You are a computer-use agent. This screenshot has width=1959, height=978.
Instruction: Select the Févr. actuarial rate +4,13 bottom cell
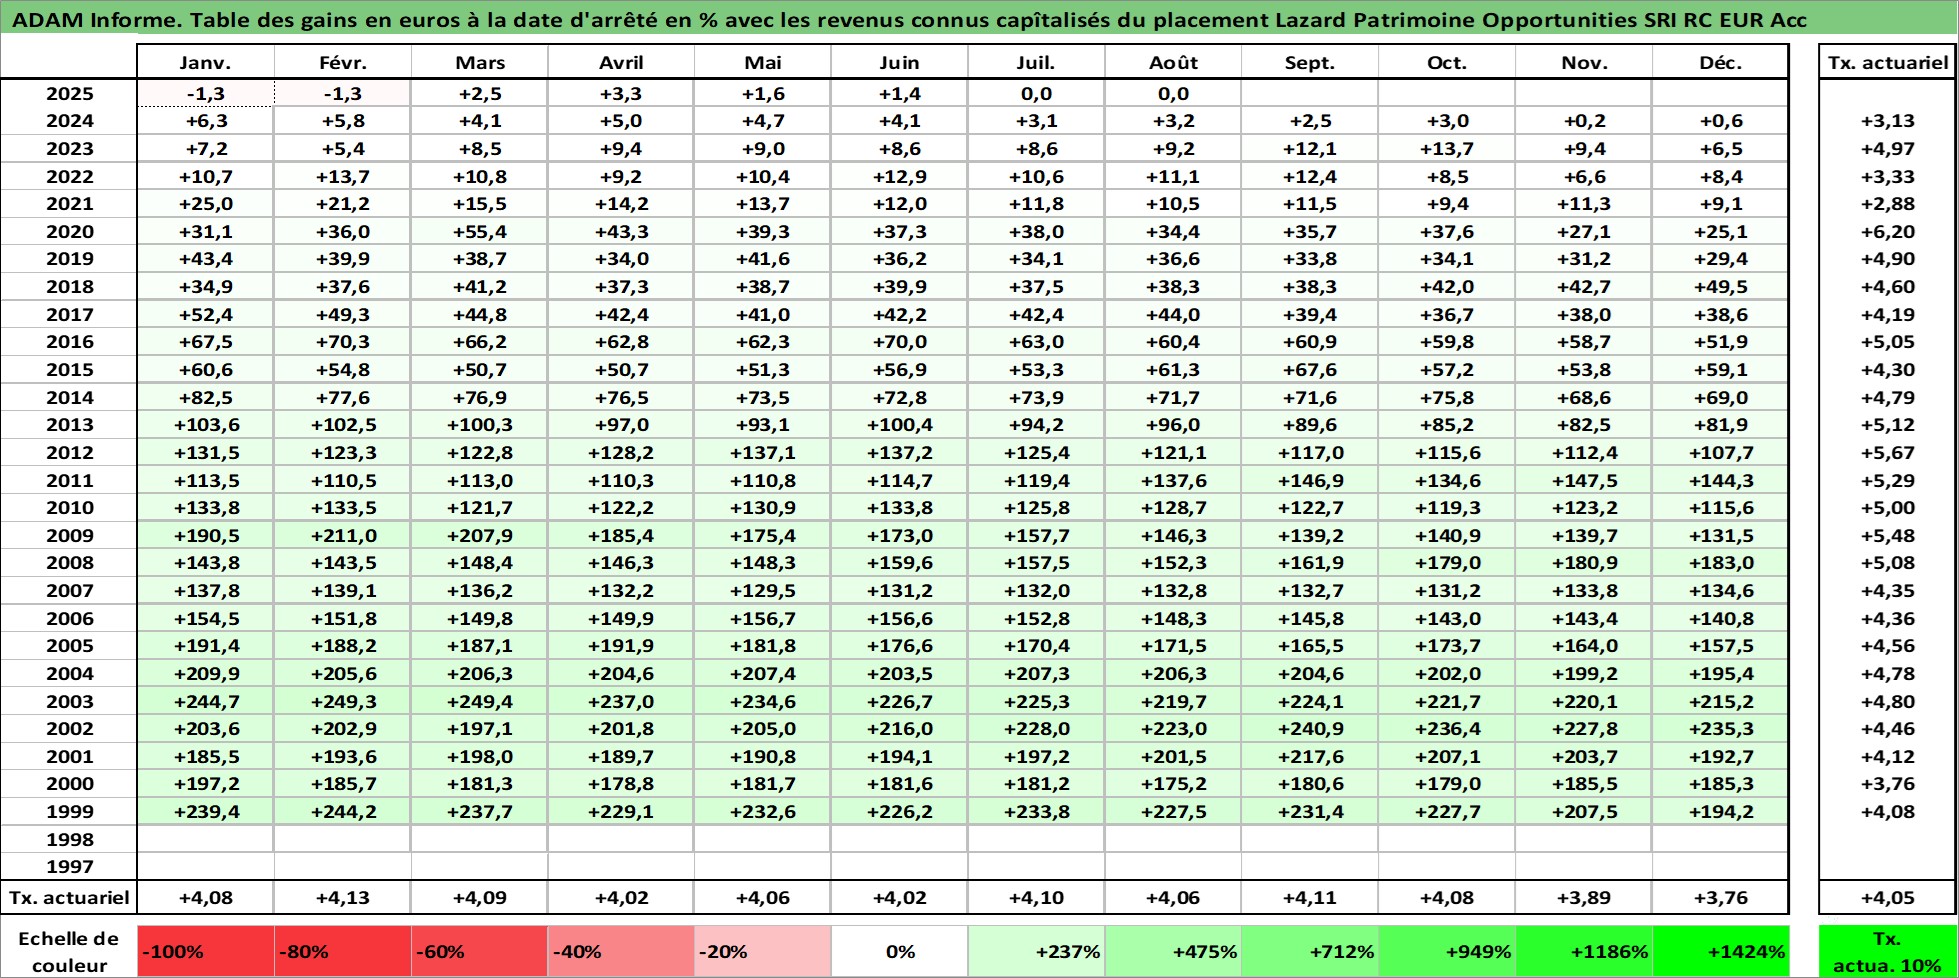(x=342, y=898)
